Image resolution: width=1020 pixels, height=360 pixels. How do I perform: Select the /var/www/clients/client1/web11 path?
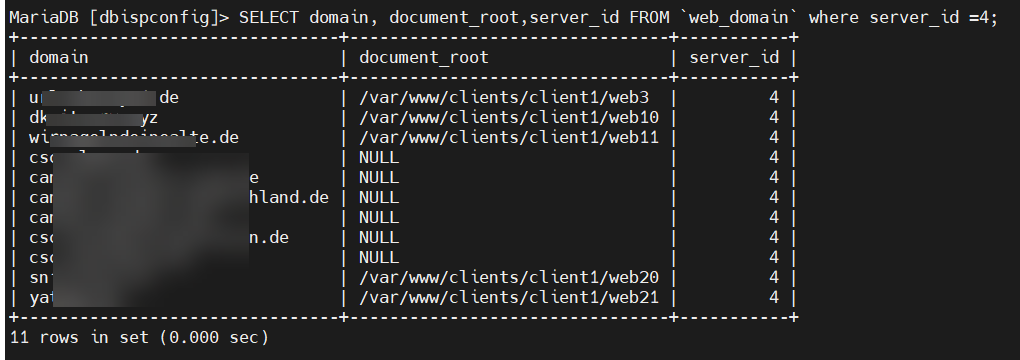point(509,137)
